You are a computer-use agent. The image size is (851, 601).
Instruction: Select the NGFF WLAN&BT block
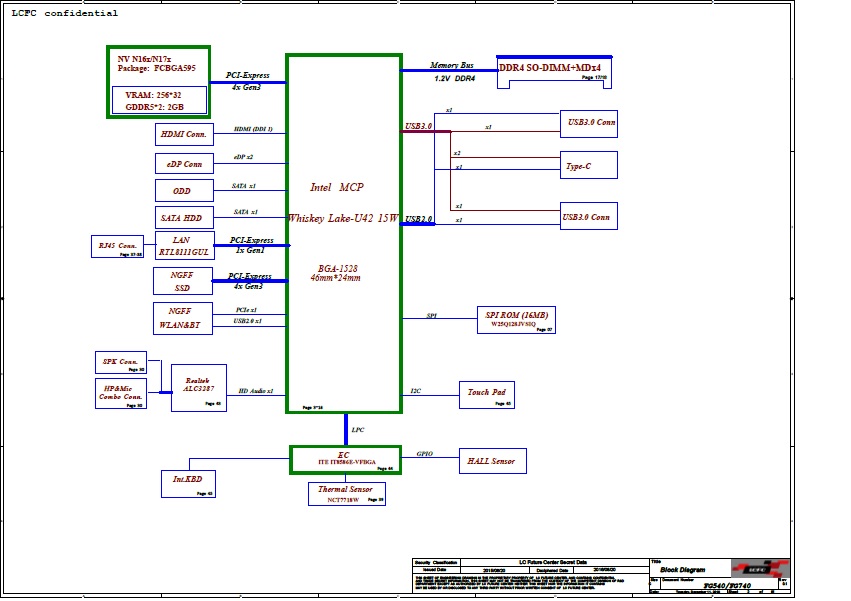click(x=183, y=318)
